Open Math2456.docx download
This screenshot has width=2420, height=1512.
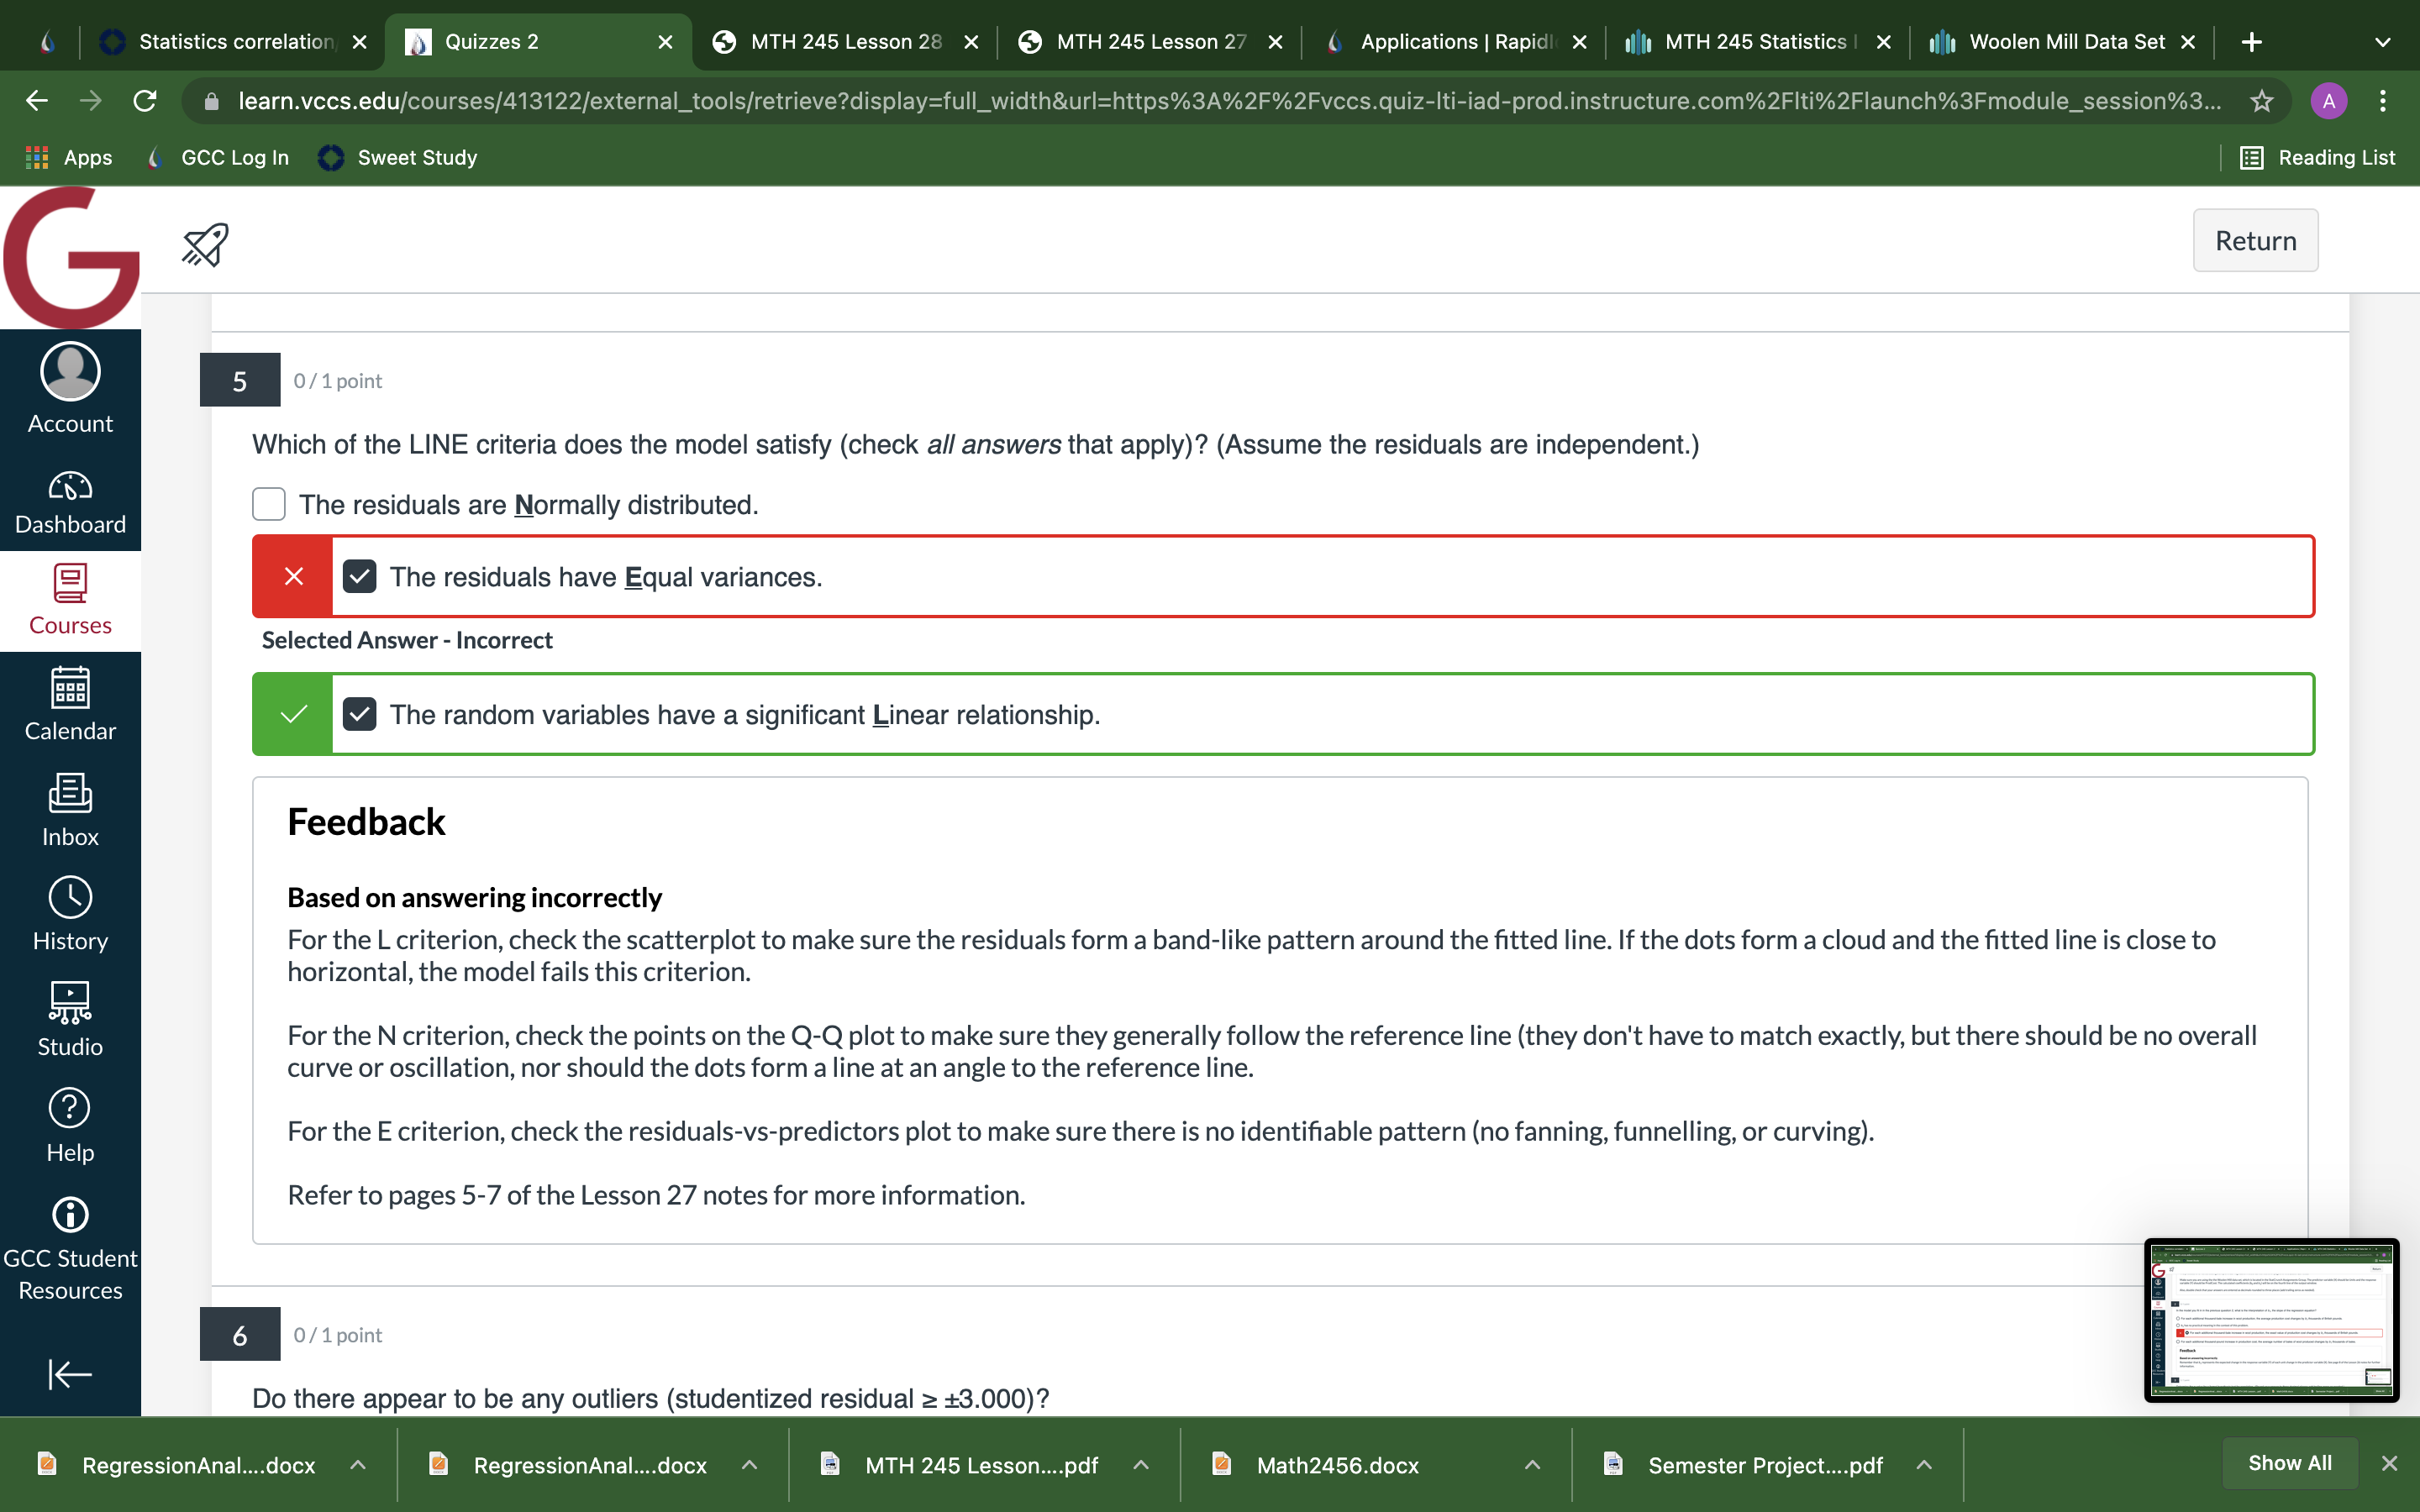pos(1338,1465)
